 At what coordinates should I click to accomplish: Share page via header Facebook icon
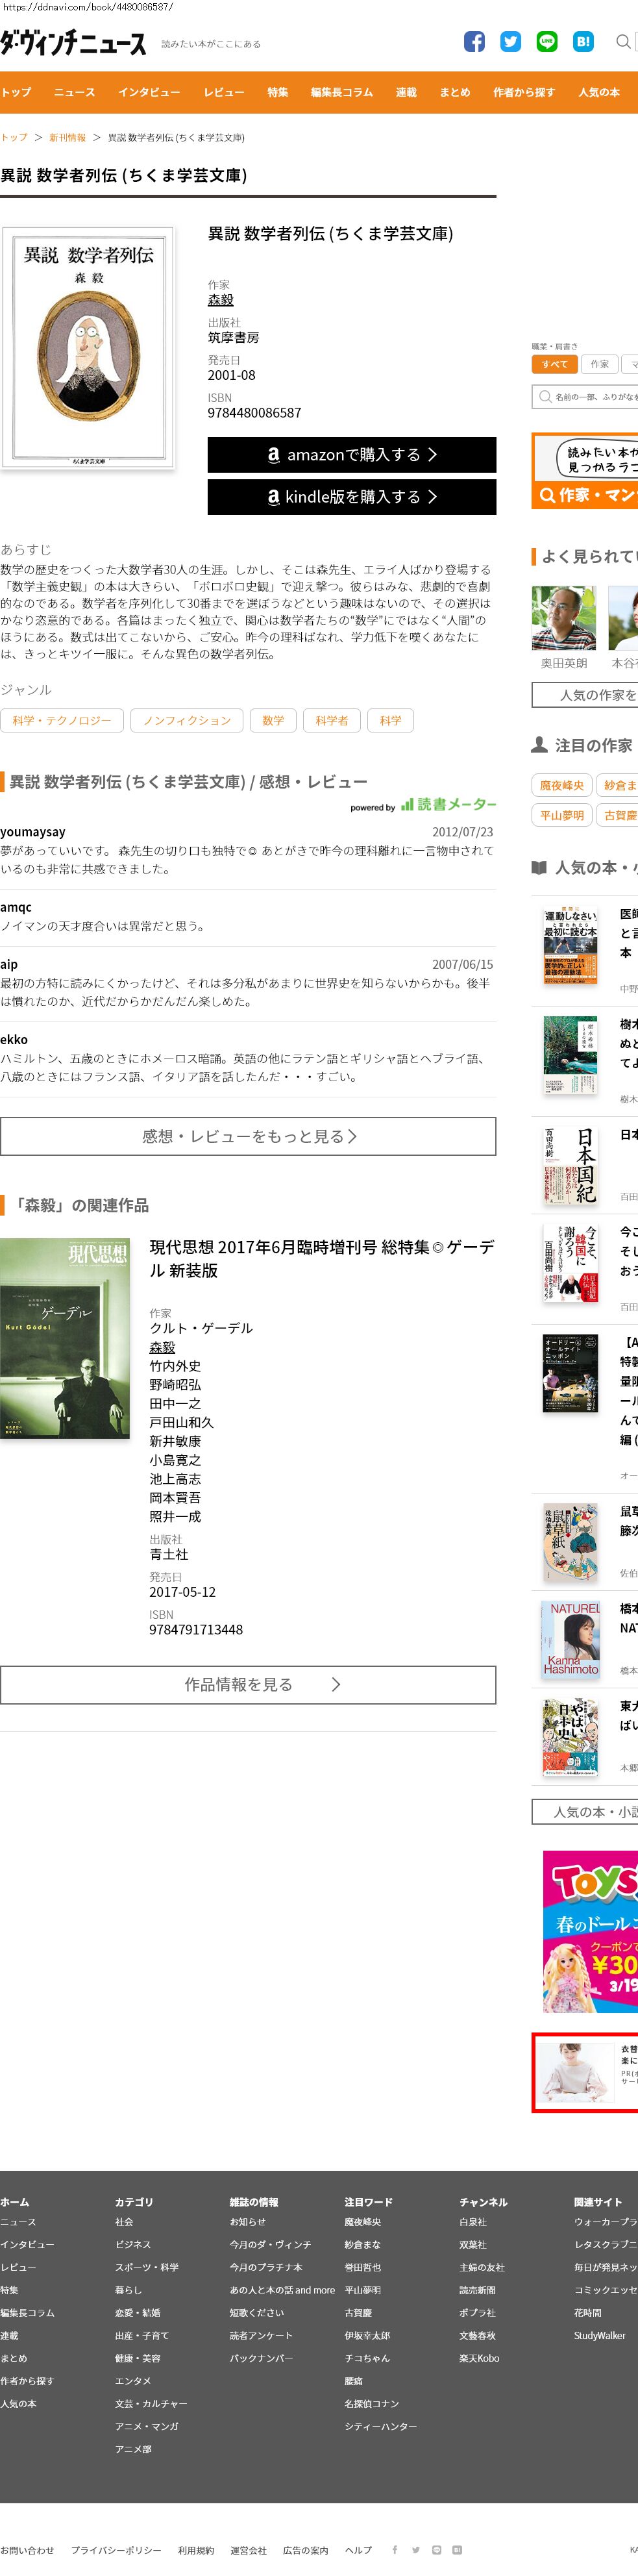tap(474, 41)
